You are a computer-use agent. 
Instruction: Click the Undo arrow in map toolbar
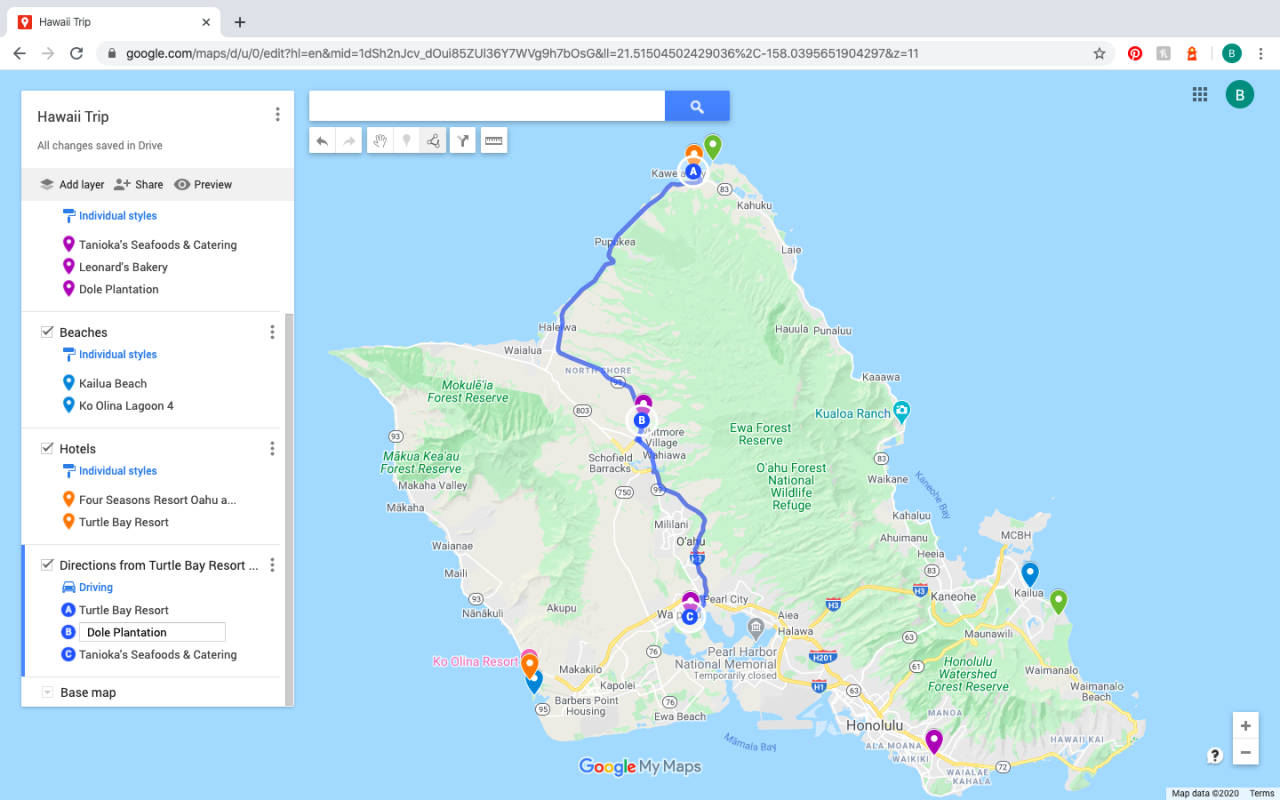[x=322, y=141]
